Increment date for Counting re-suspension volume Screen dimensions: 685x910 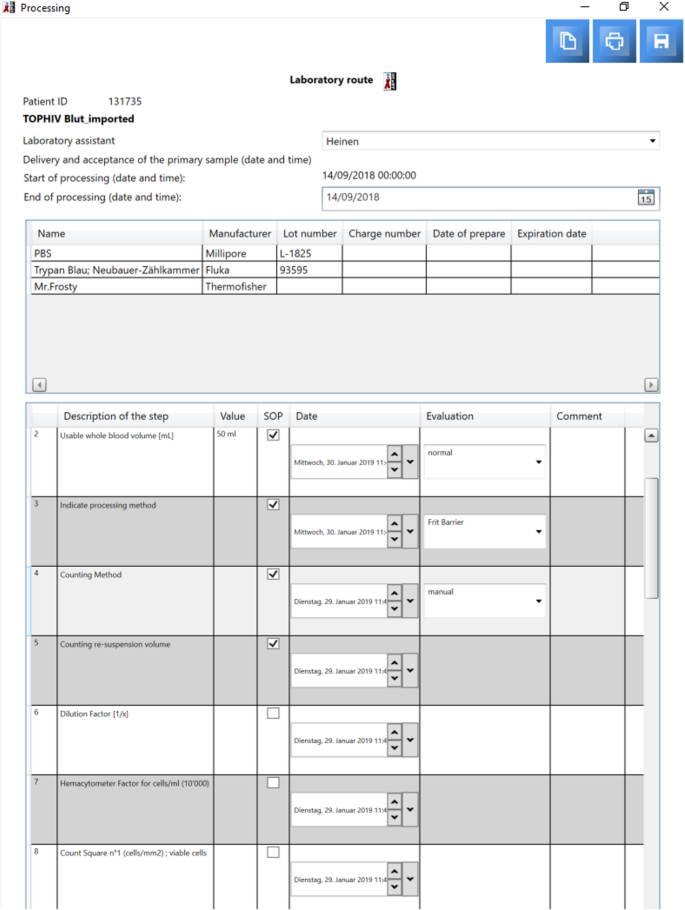pos(395,663)
